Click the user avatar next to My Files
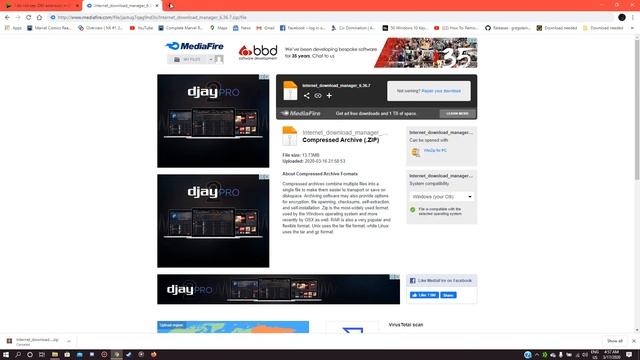The height and width of the screenshot is (360, 640). tap(219, 59)
